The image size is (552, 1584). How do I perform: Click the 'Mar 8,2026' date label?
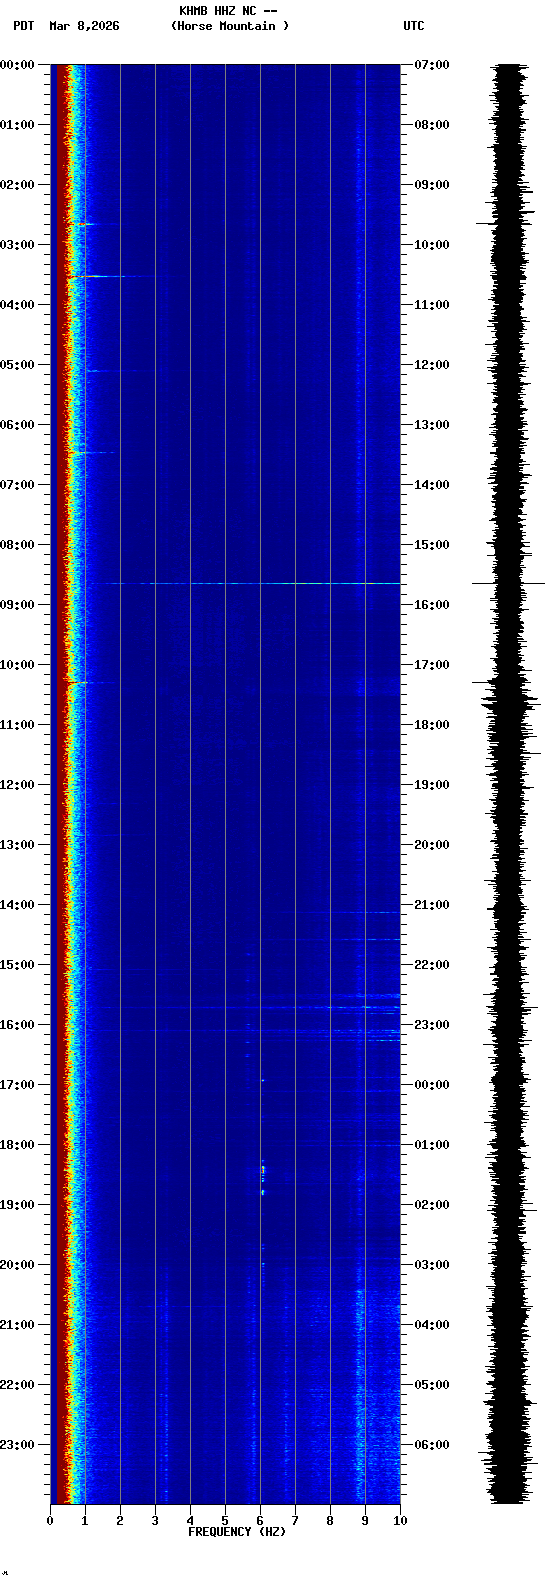pyautogui.click(x=84, y=26)
